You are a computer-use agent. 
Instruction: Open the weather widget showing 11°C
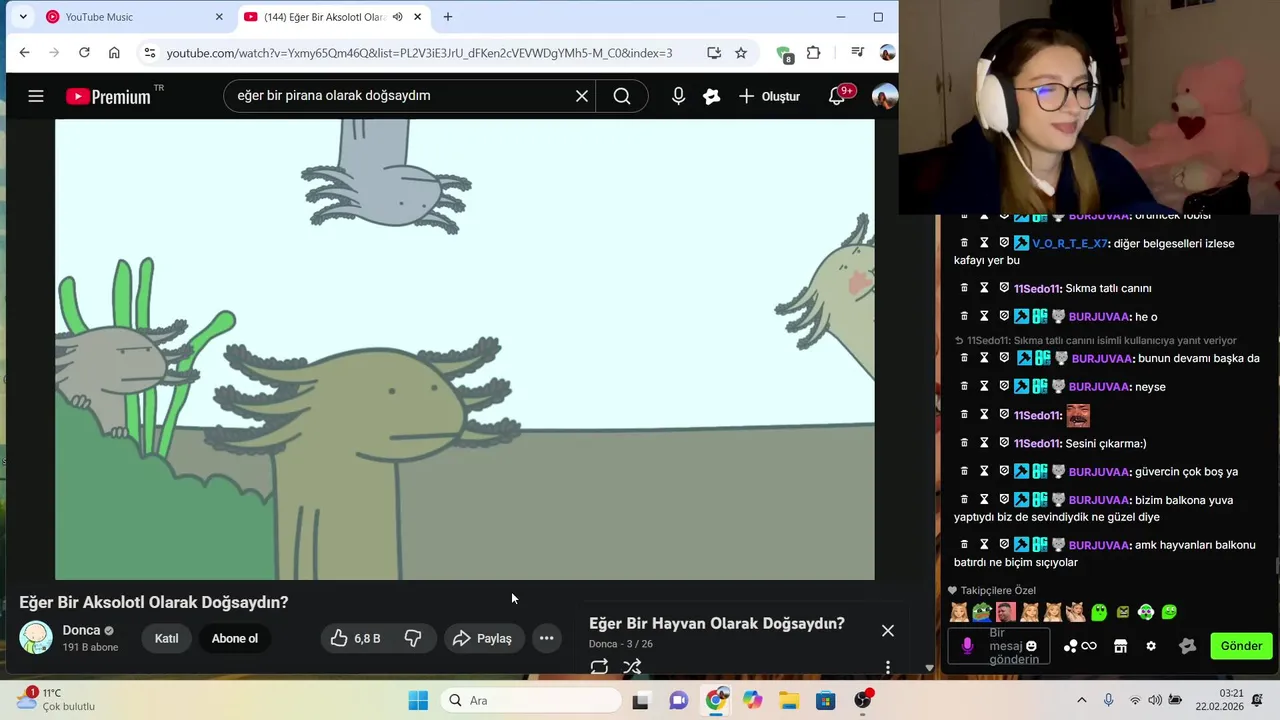[x=57, y=699]
